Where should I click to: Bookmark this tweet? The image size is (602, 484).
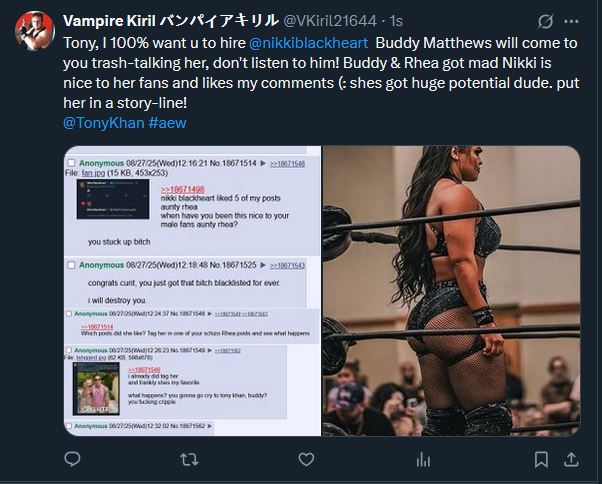coord(541,459)
